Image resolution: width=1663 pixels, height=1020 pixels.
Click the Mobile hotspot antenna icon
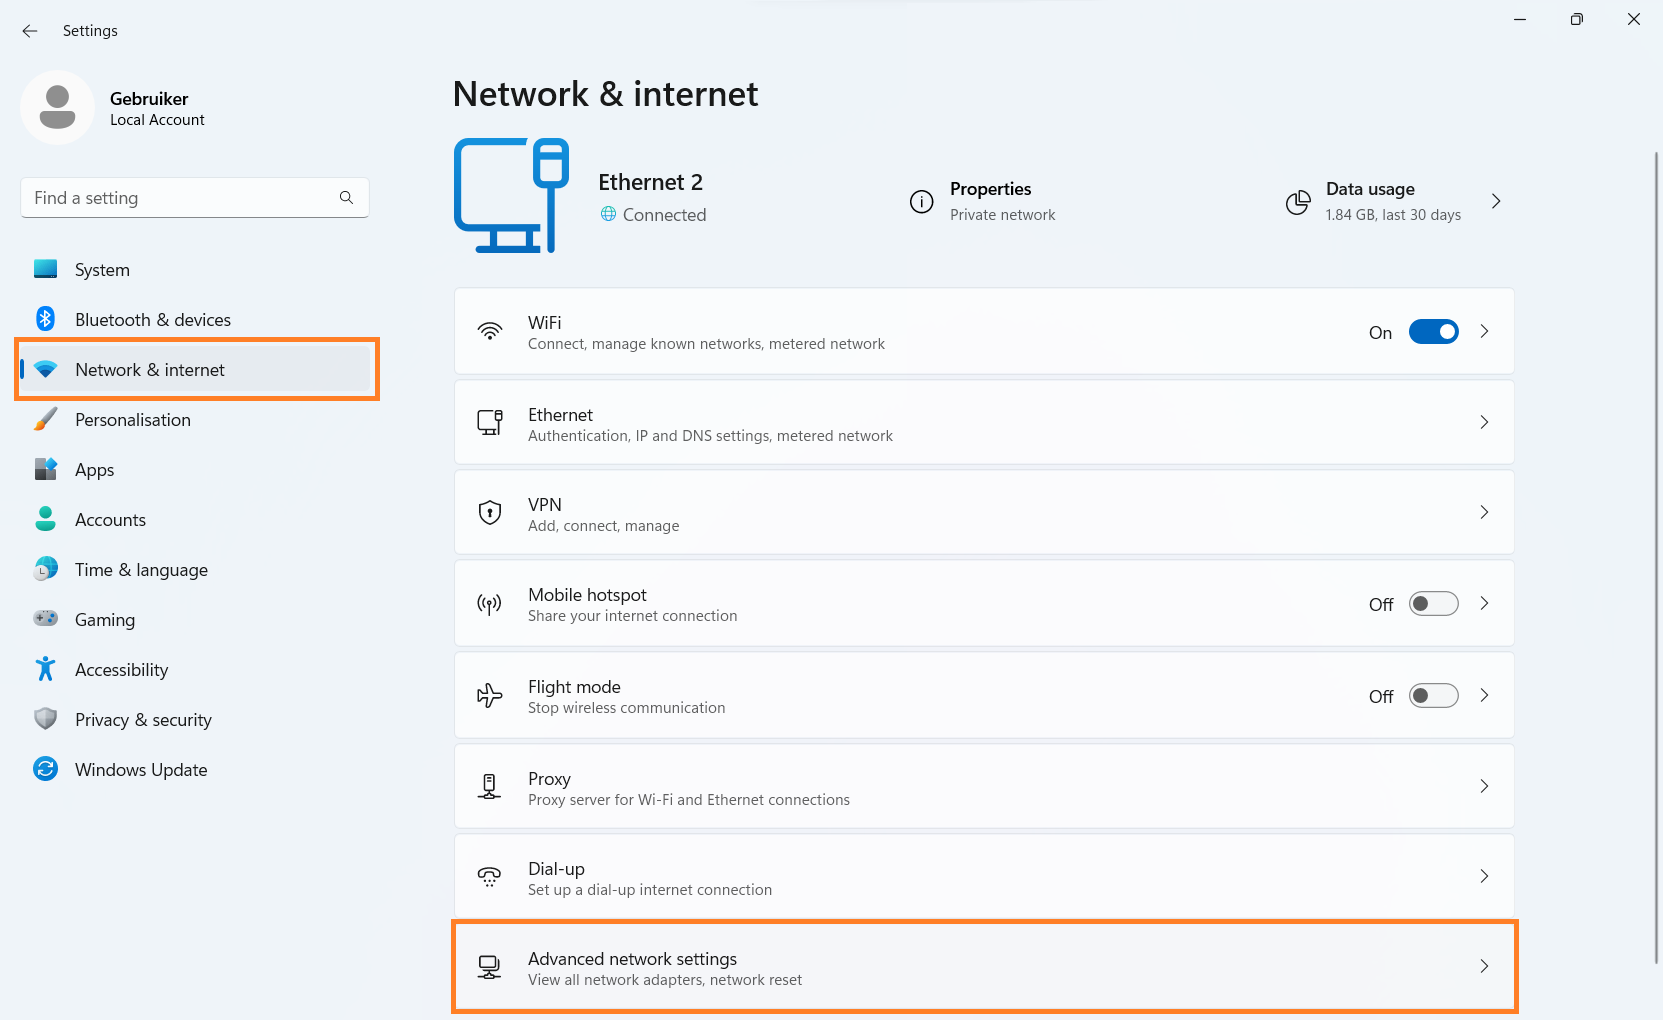point(490,604)
